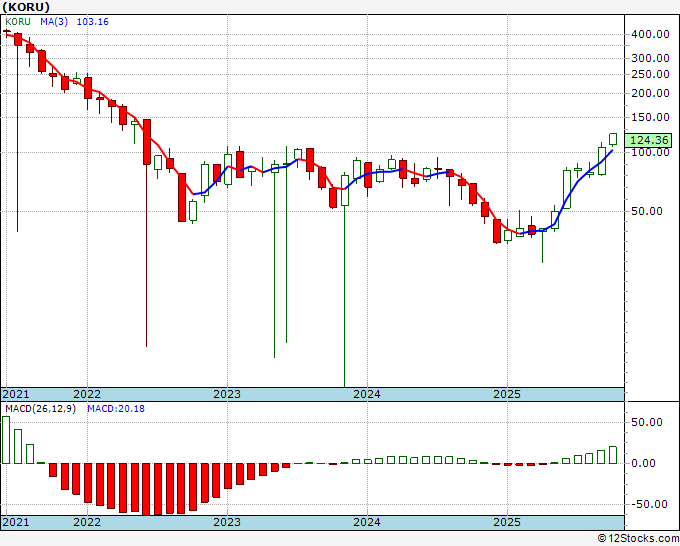Click the 300.00 price axis label

pos(649,58)
